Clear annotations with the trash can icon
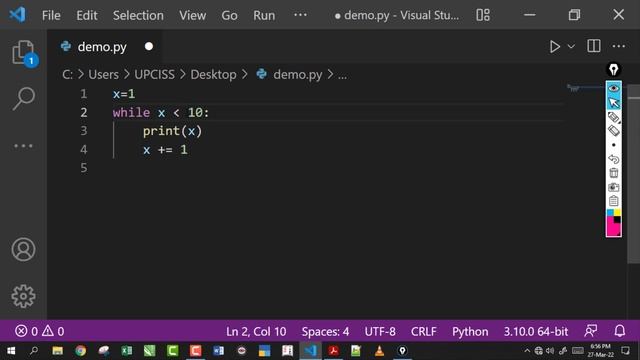This screenshot has height=360, width=640. pos(613,173)
